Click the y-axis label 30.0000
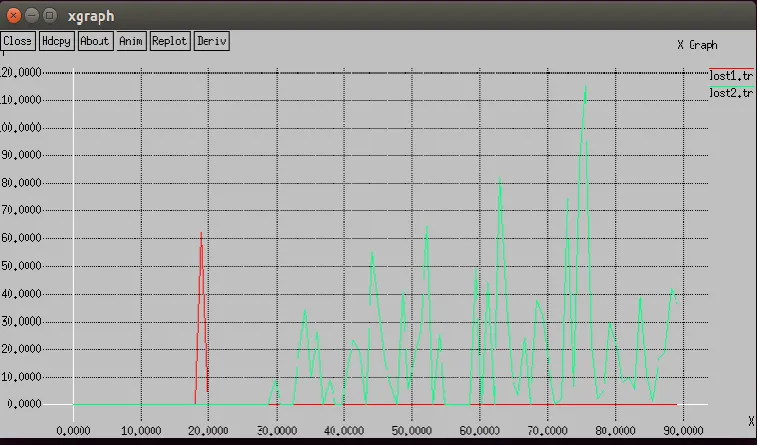 click(21, 322)
